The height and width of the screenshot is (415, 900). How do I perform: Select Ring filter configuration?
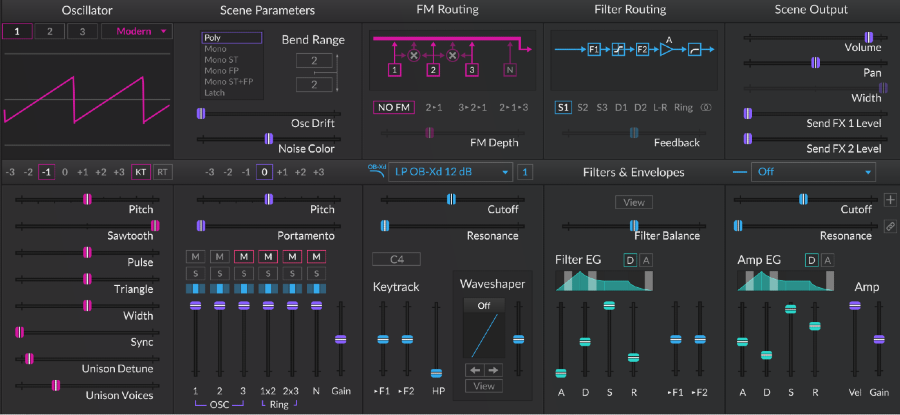(x=683, y=107)
